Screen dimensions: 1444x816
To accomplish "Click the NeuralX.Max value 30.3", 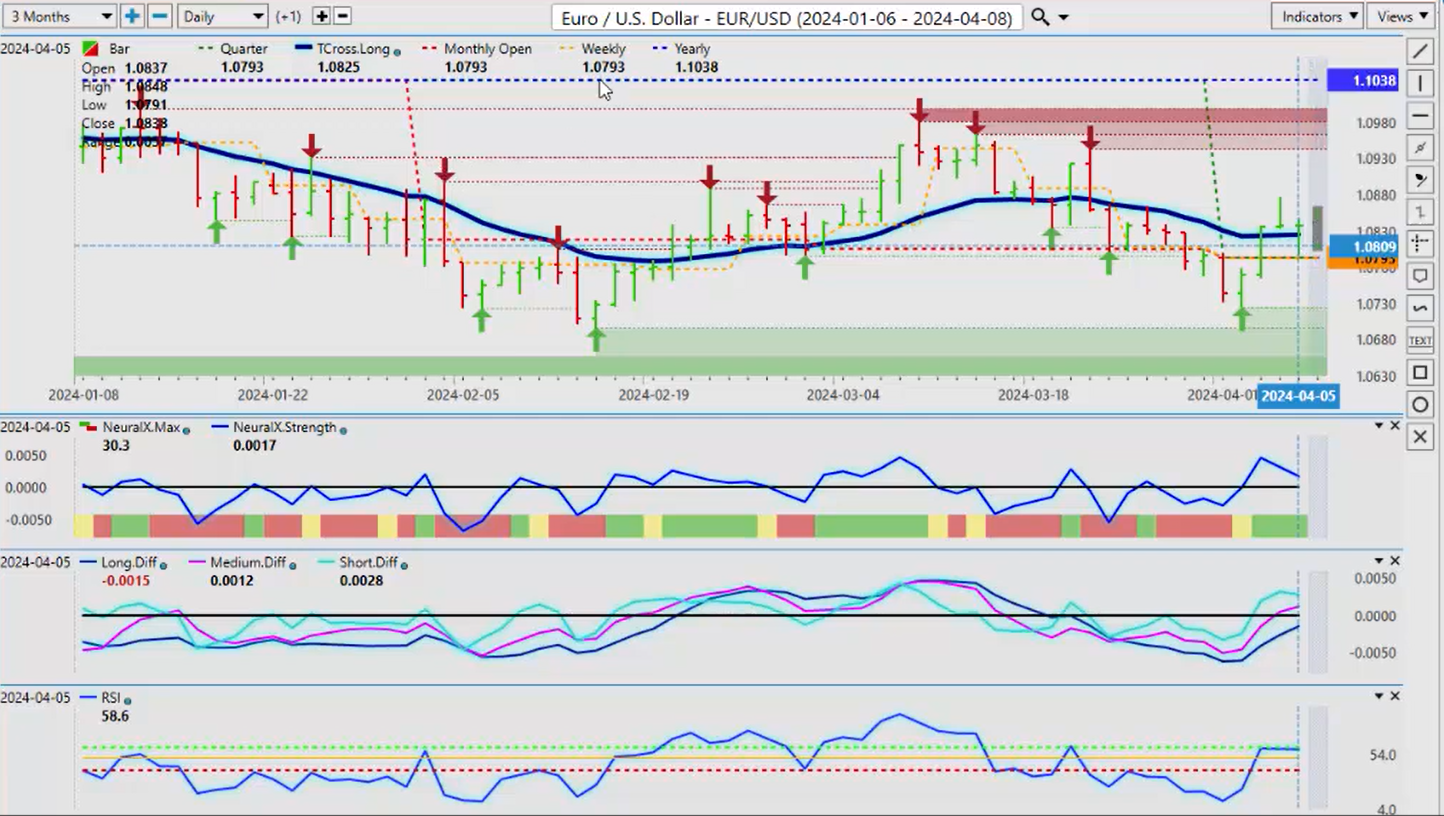I will tap(116, 445).
